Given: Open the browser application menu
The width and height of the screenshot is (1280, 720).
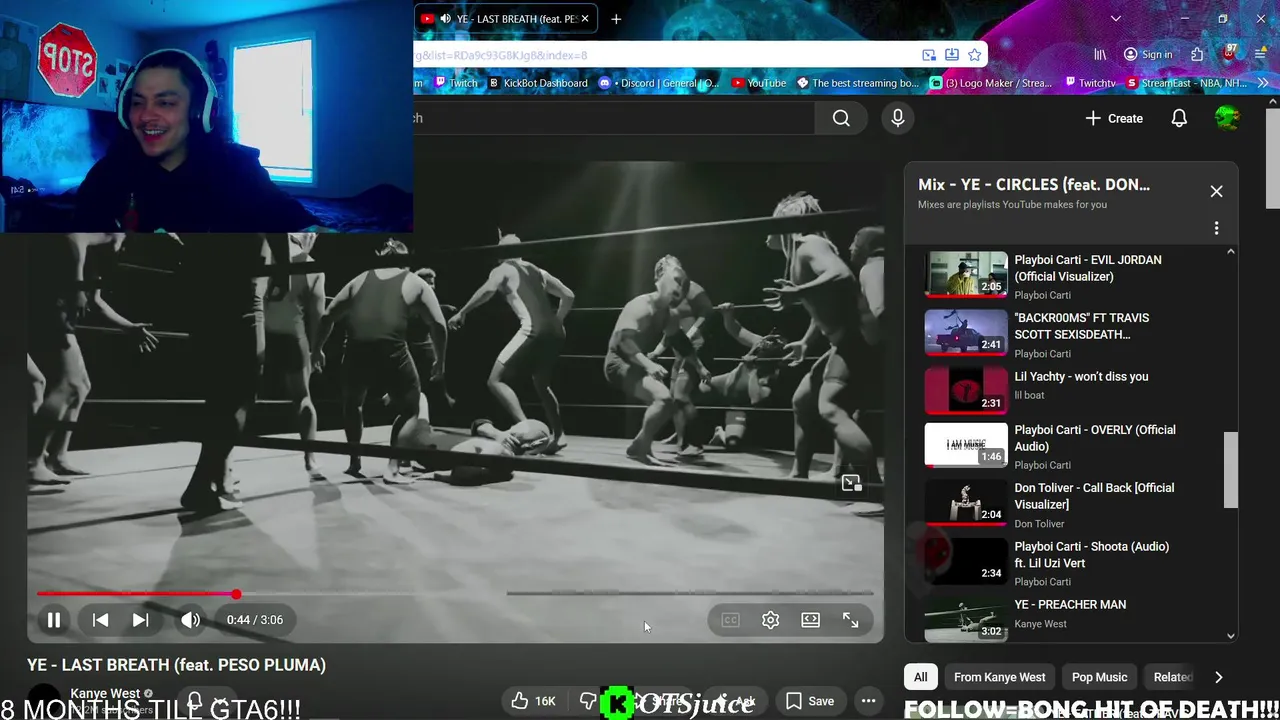Looking at the screenshot, I should click(x=1261, y=55).
